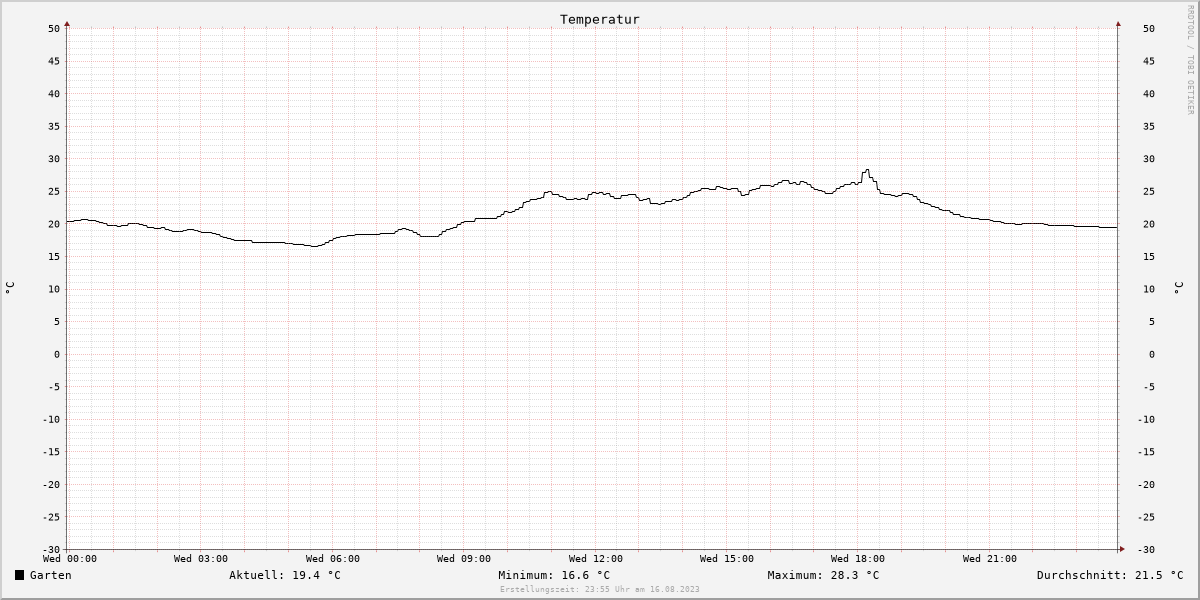Click the 'Wed 09:00' time axis label

click(464, 559)
